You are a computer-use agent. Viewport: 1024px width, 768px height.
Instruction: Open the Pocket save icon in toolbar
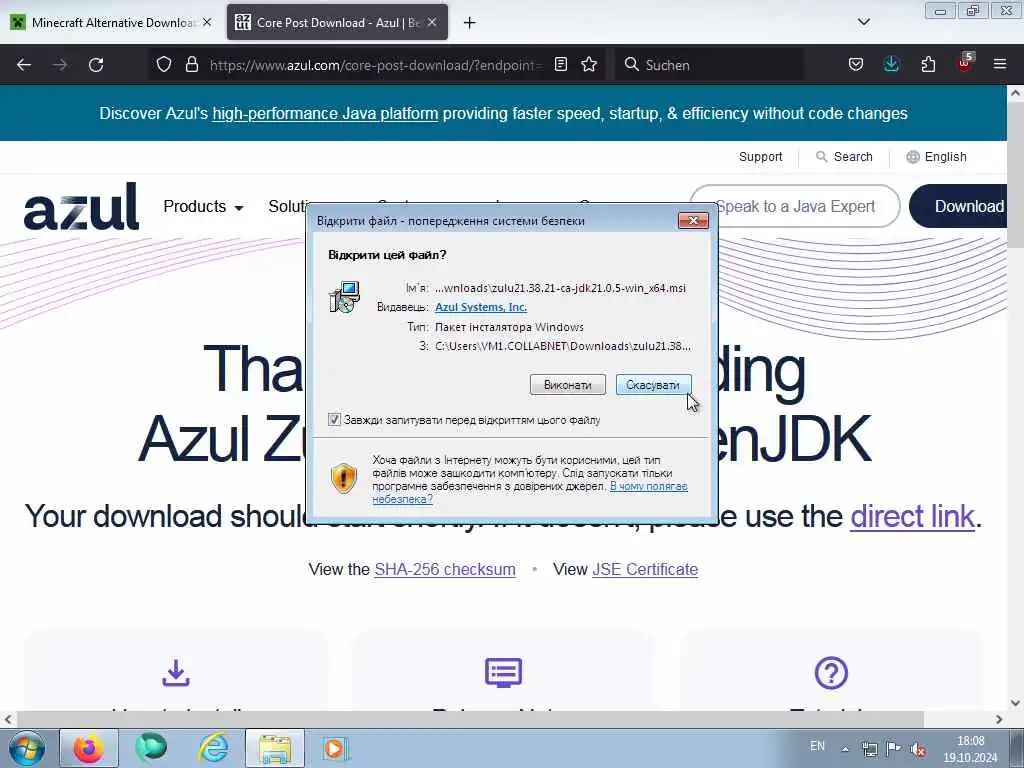click(x=856, y=65)
